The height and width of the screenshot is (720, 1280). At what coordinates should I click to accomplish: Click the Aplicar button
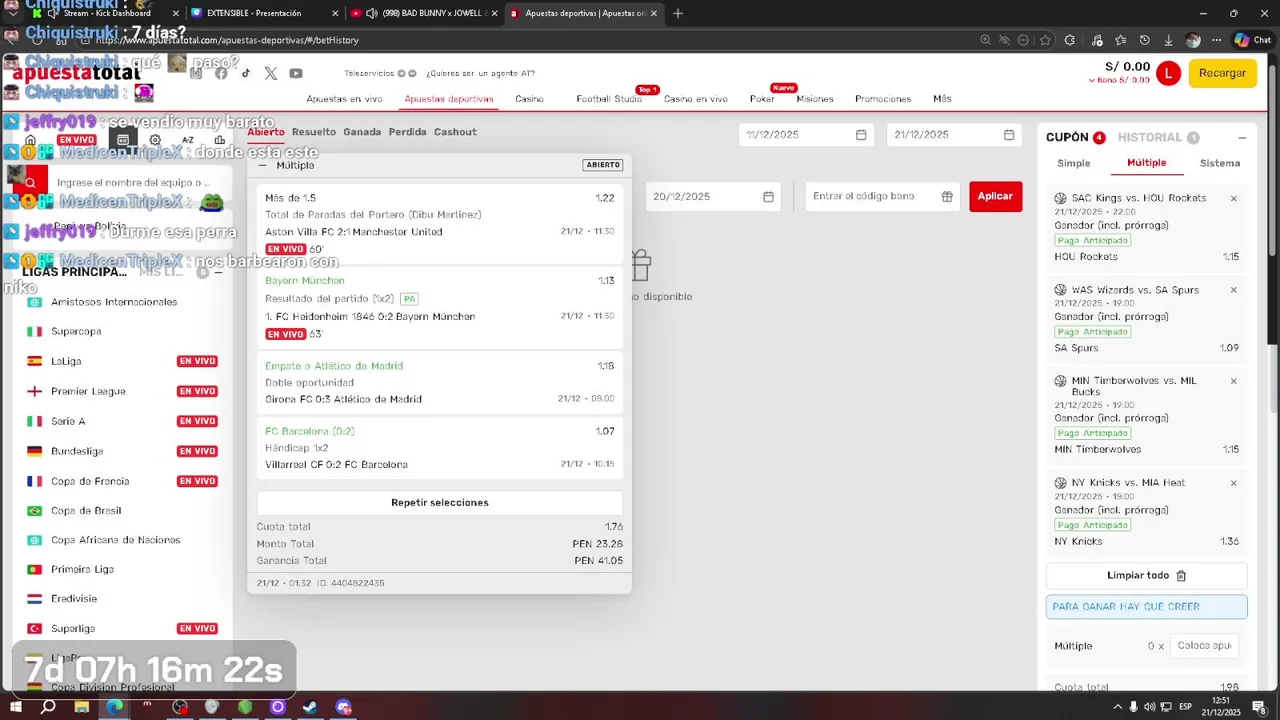(995, 196)
